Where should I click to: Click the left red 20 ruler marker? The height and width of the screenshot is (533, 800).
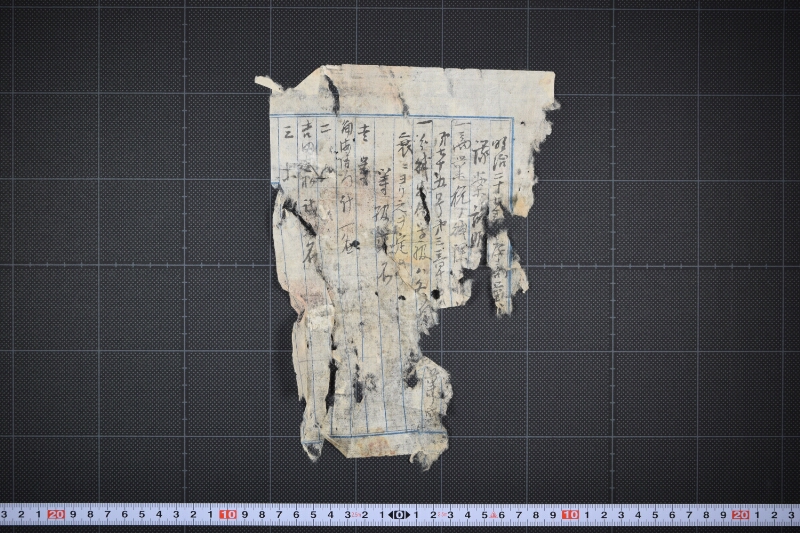tap(56, 514)
